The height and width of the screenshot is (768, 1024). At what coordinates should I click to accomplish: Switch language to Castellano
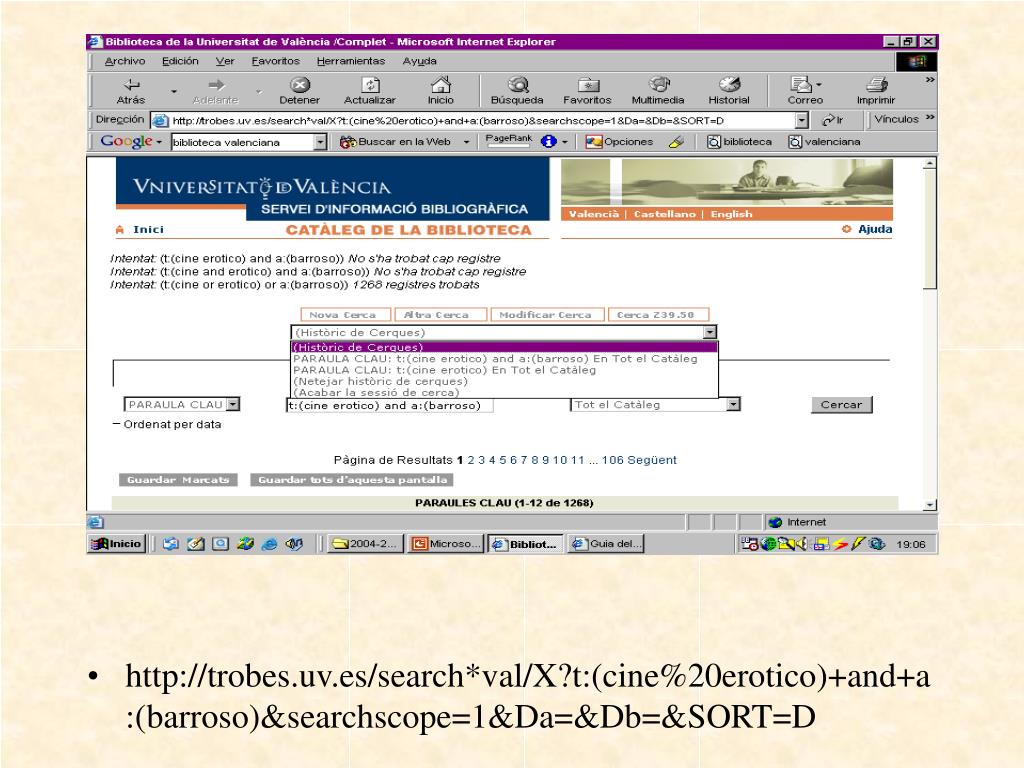664,214
